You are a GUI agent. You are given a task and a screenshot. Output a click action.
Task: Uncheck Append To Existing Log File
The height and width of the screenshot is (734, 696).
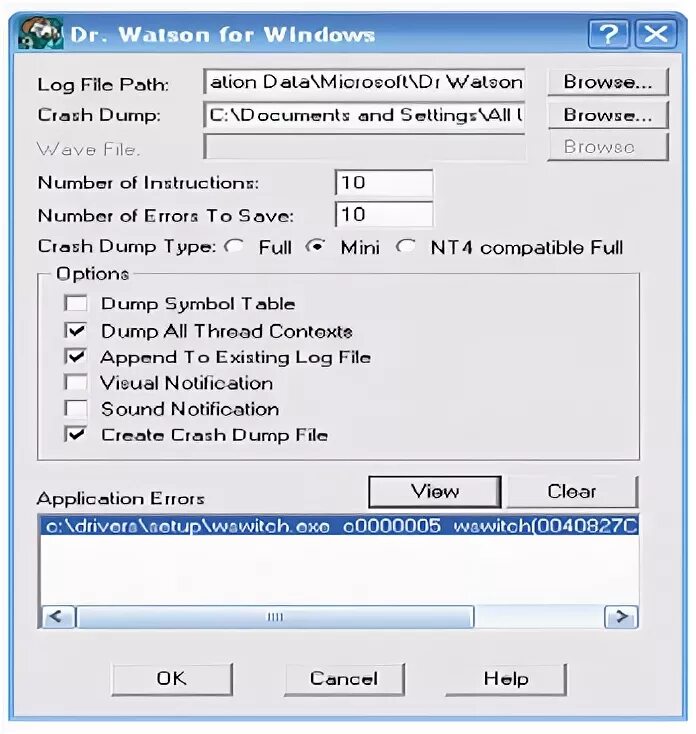click(75, 357)
